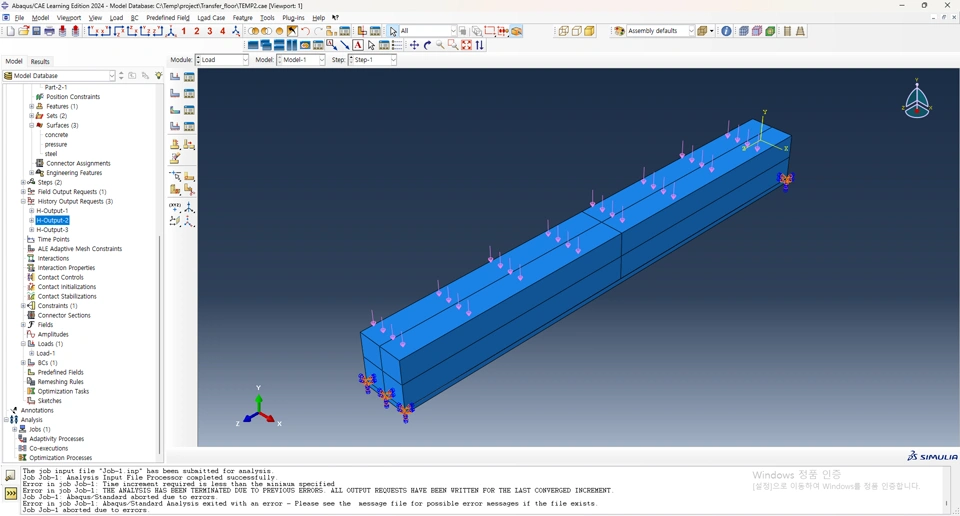960x516 pixels.
Task: Open the Viewport menu
Action: click(x=69, y=18)
